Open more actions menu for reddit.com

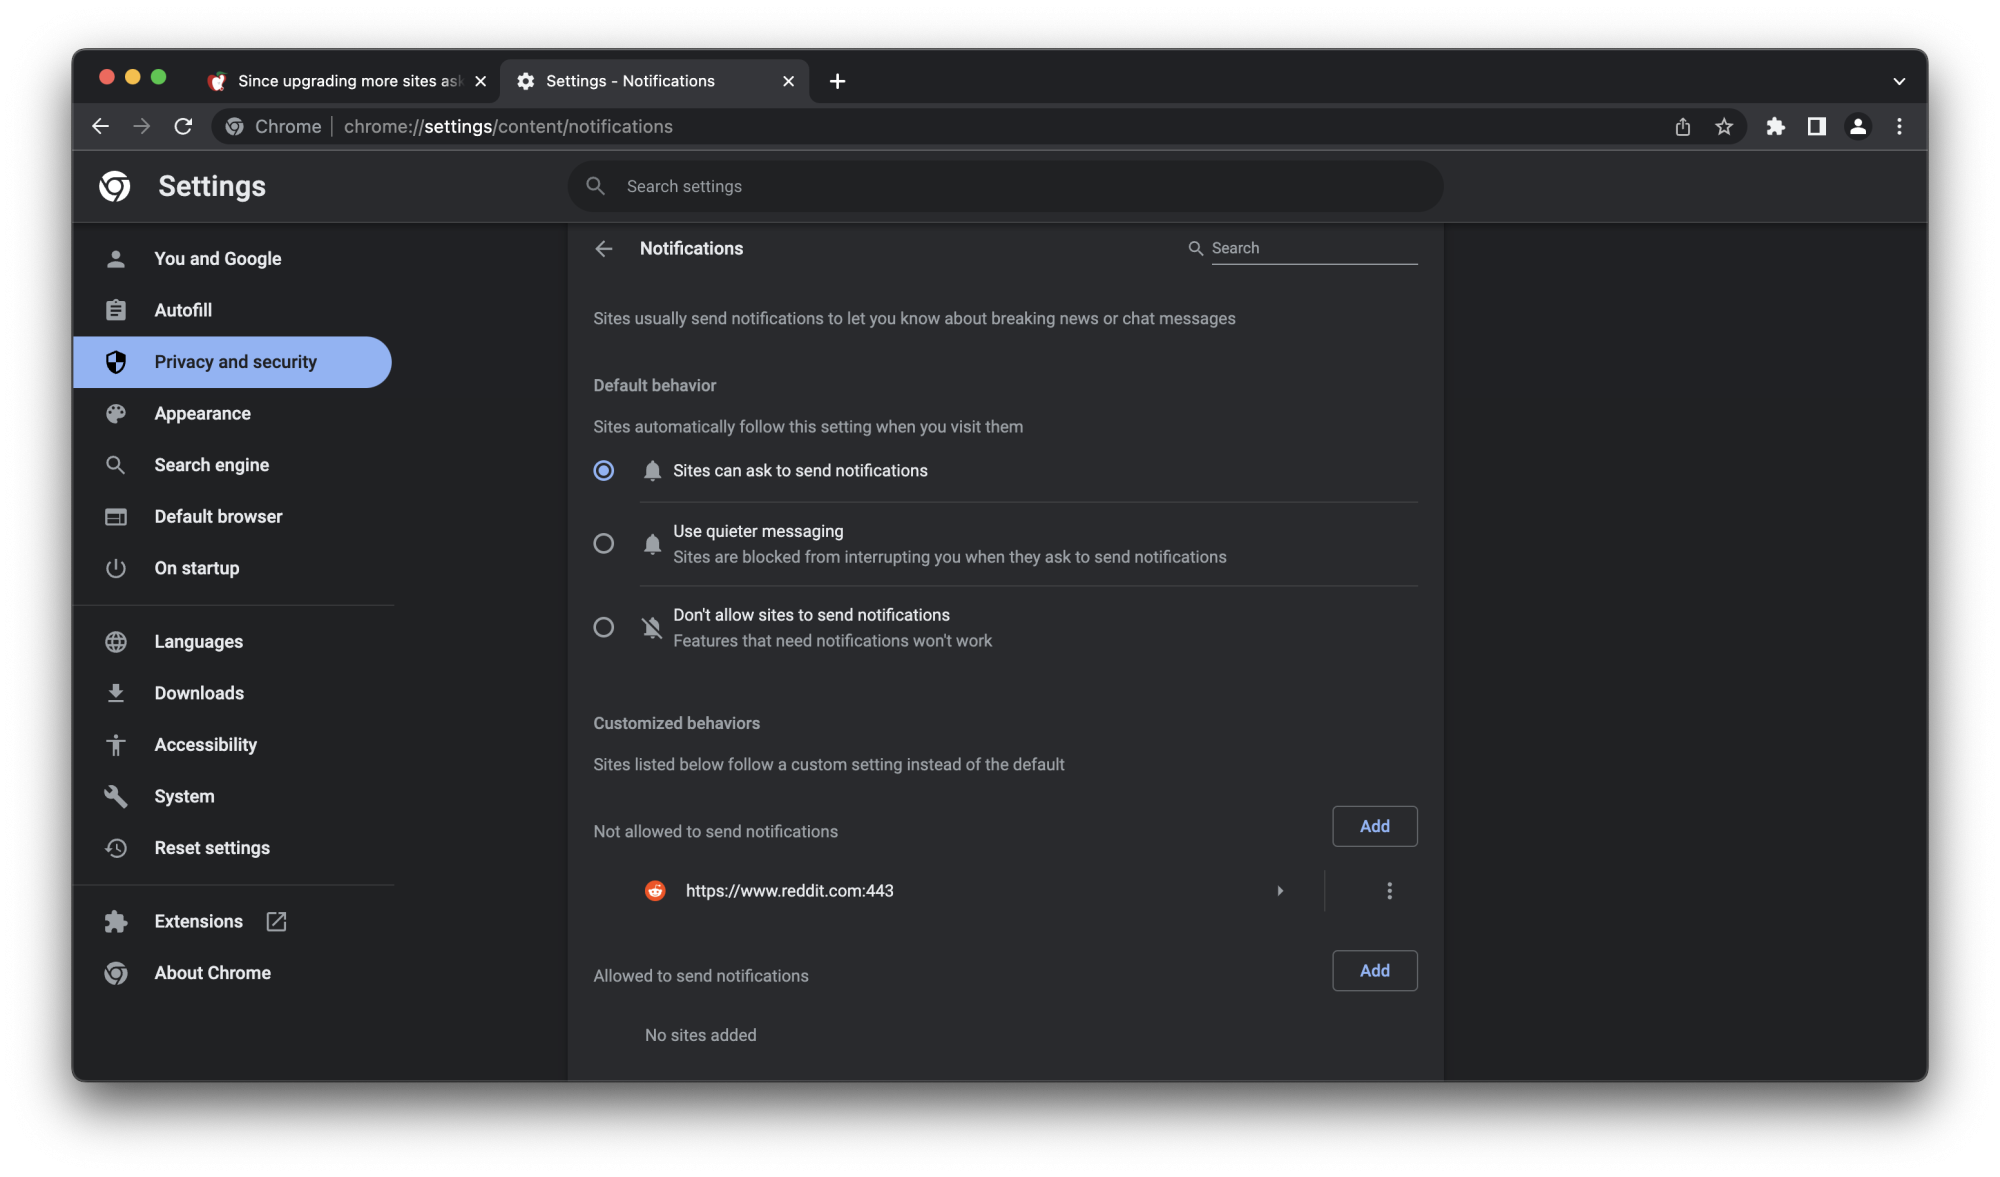click(x=1389, y=891)
